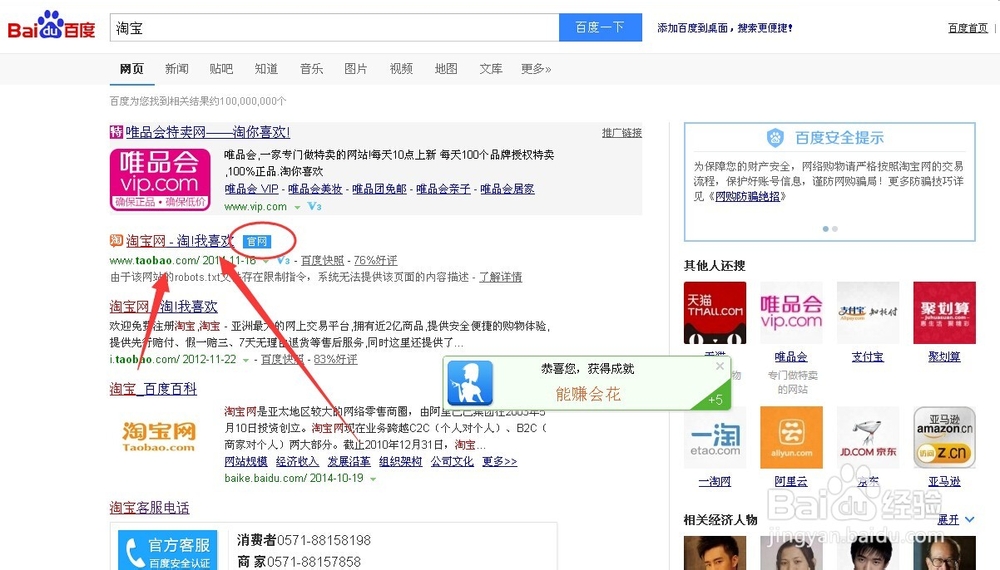Click the second carousel dot in safety box
The width and height of the screenshot is (1000, 570).
[835, 228]
